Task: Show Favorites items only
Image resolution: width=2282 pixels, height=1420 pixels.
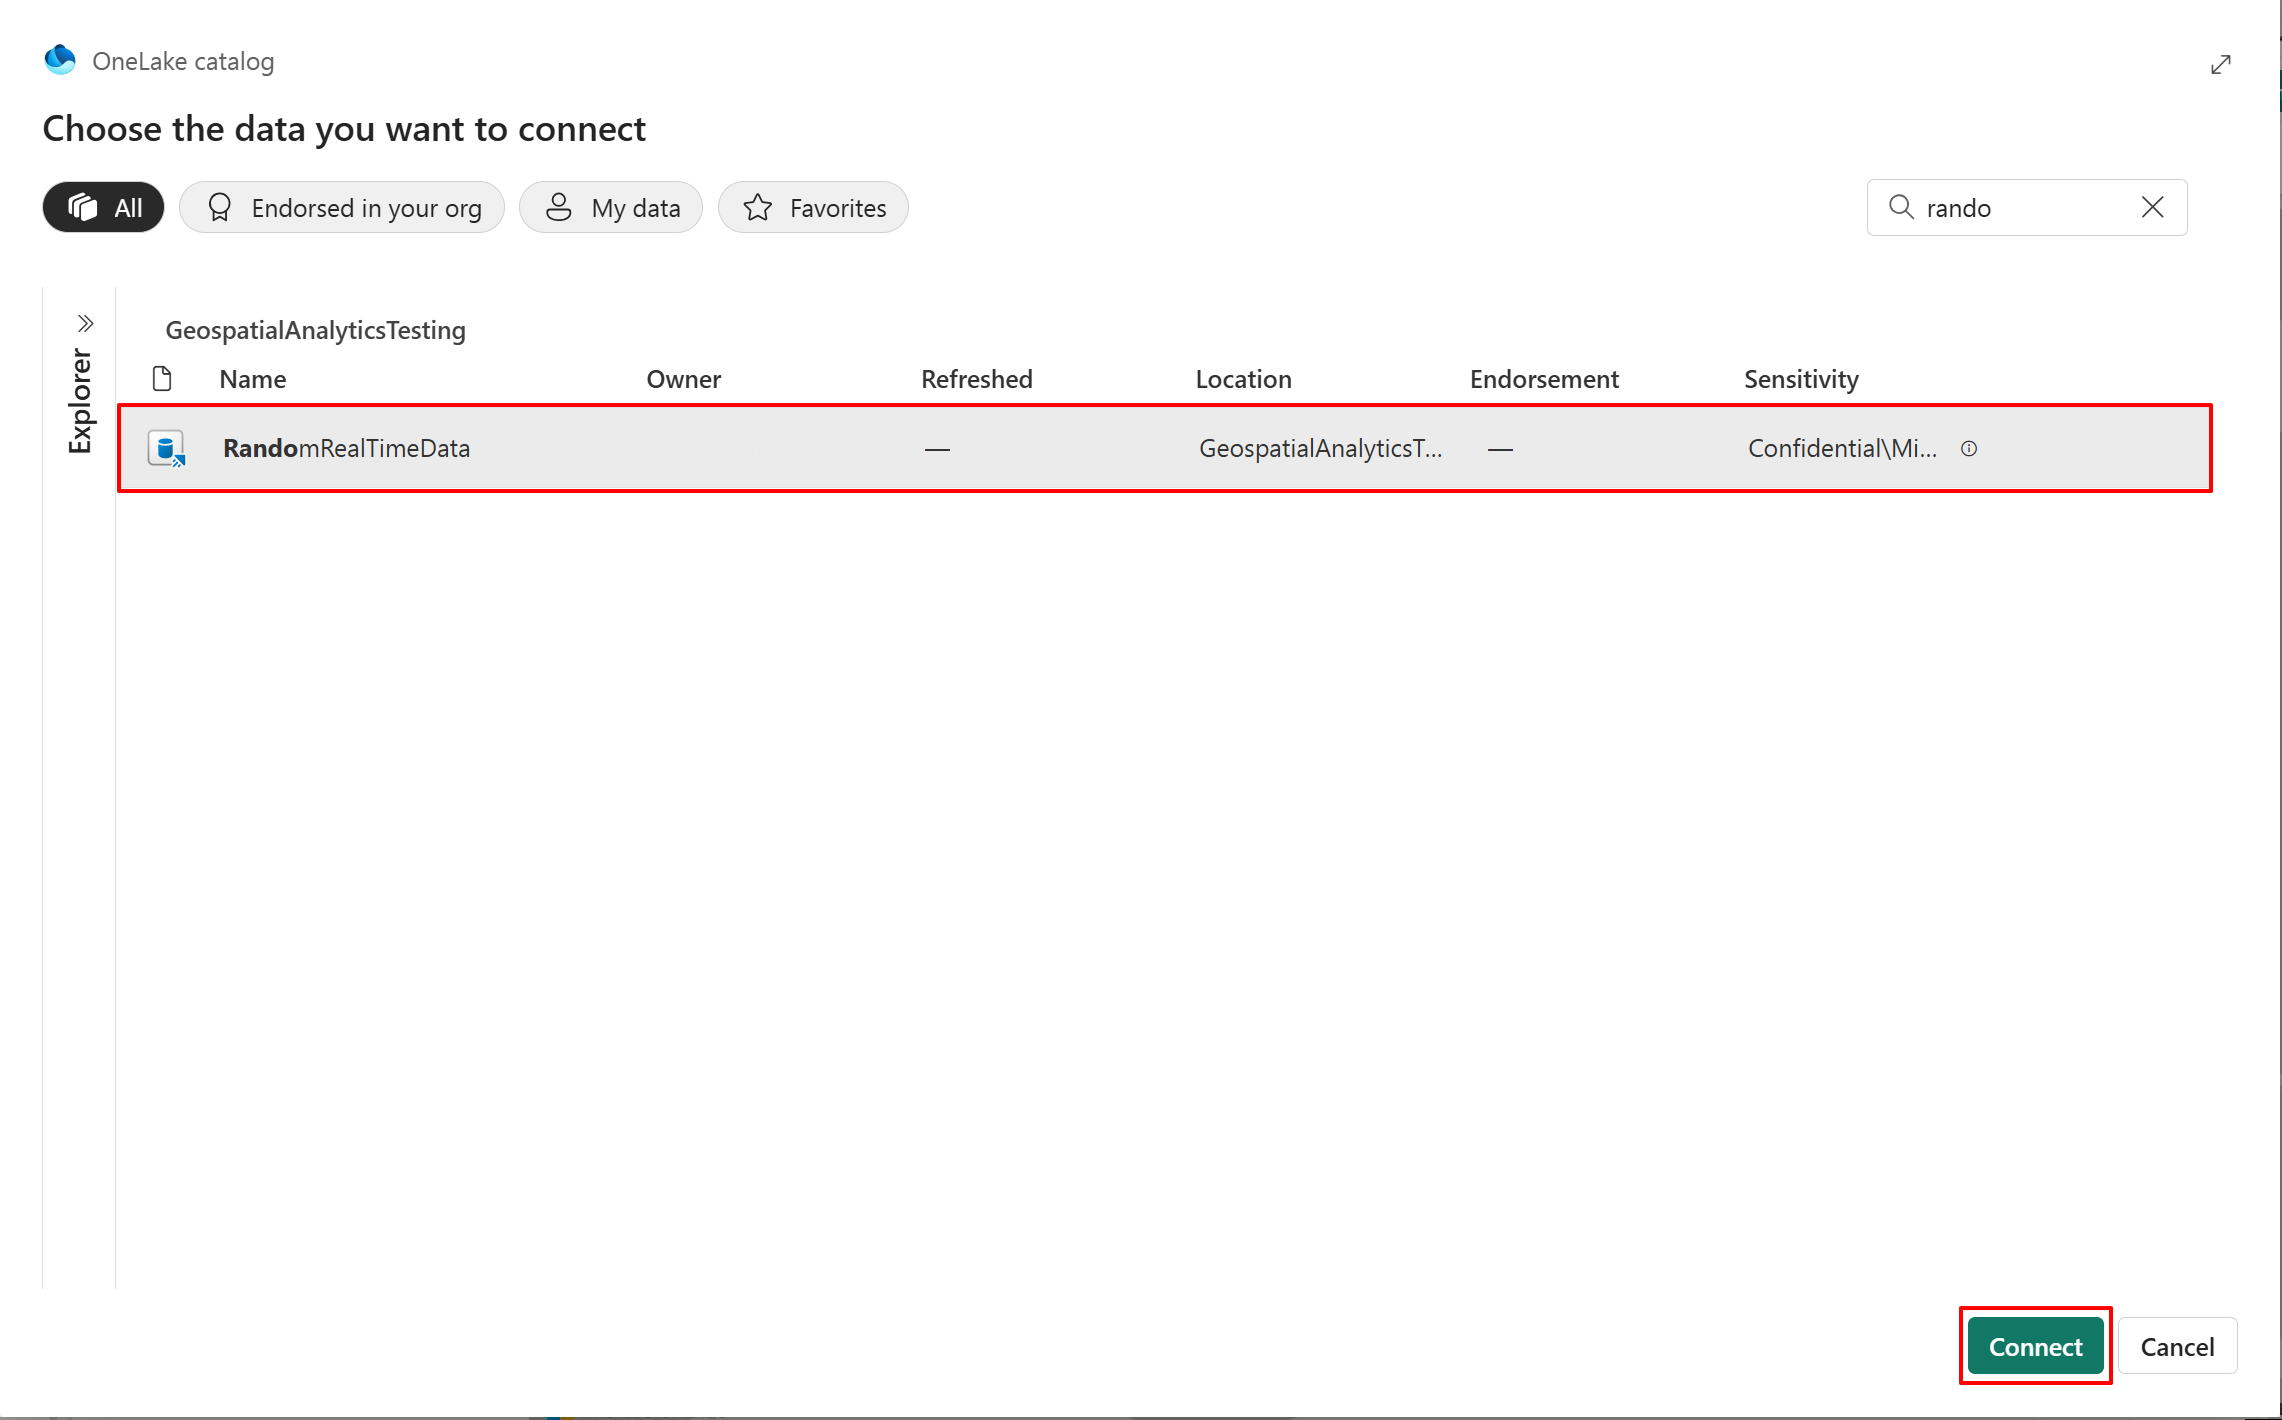Action: [813, 207]
